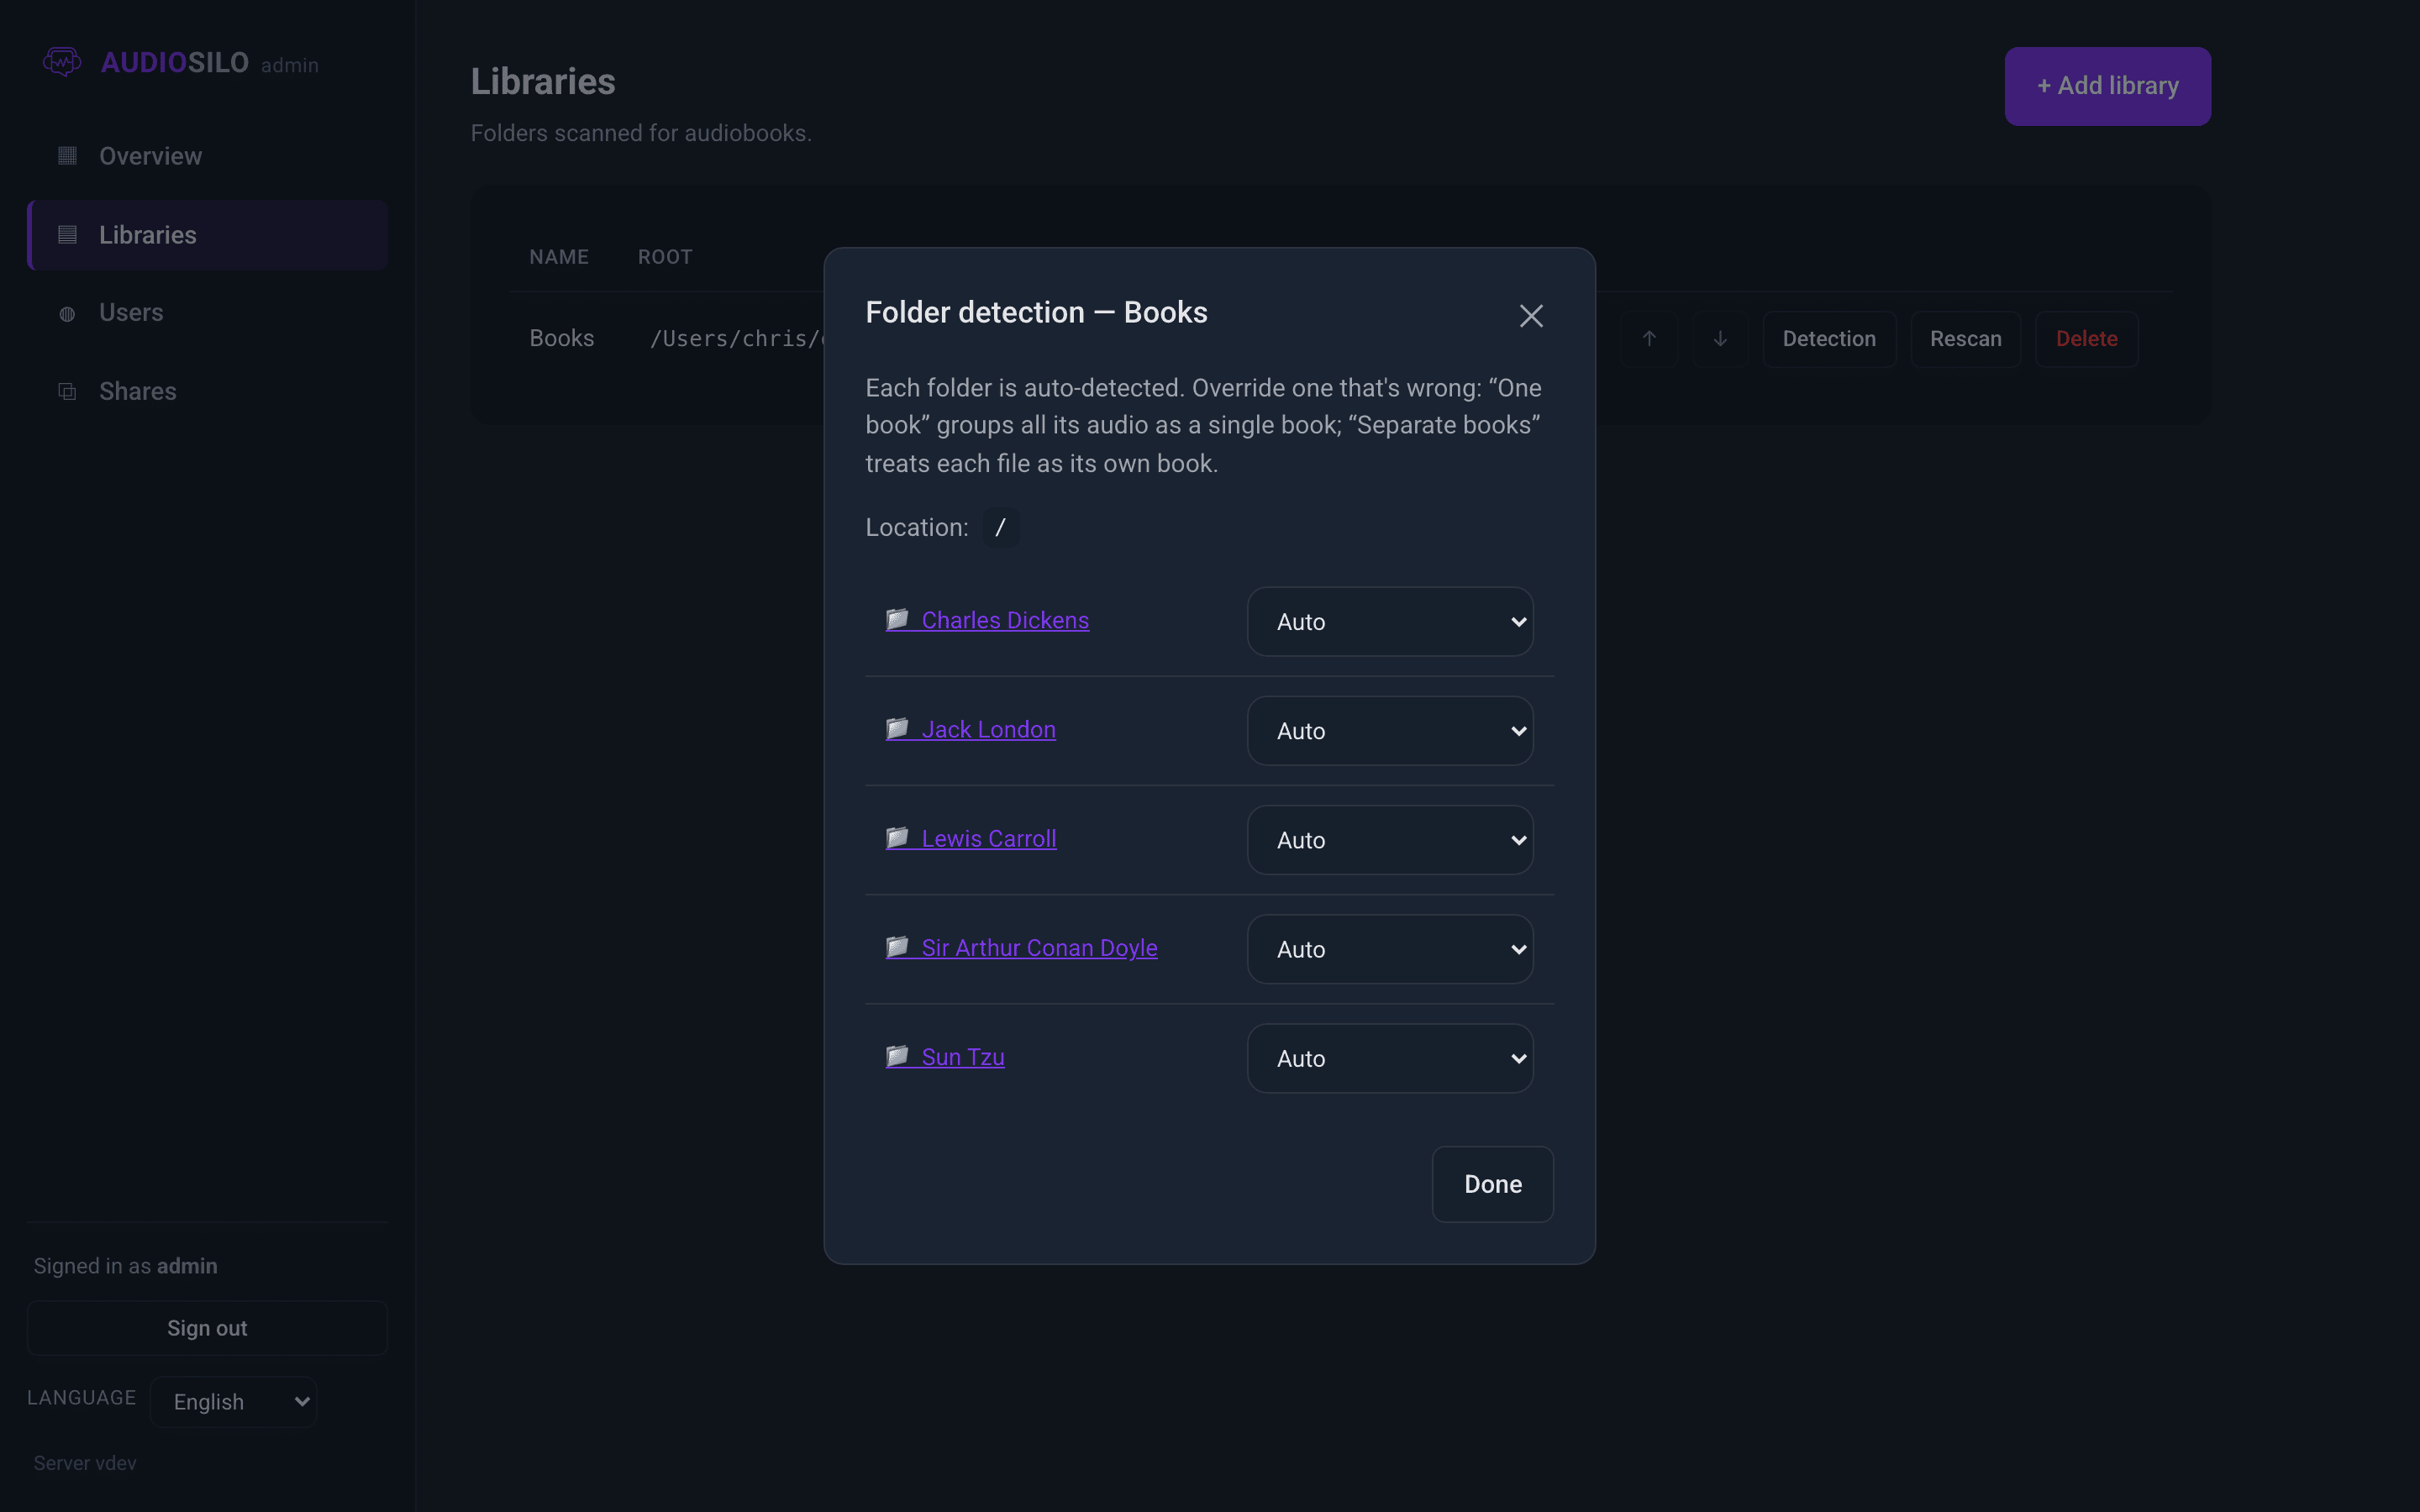Viewport: 2420px width, 1512px height.
Task: Click the Shares sidebar icon
Action: point(67,392)
